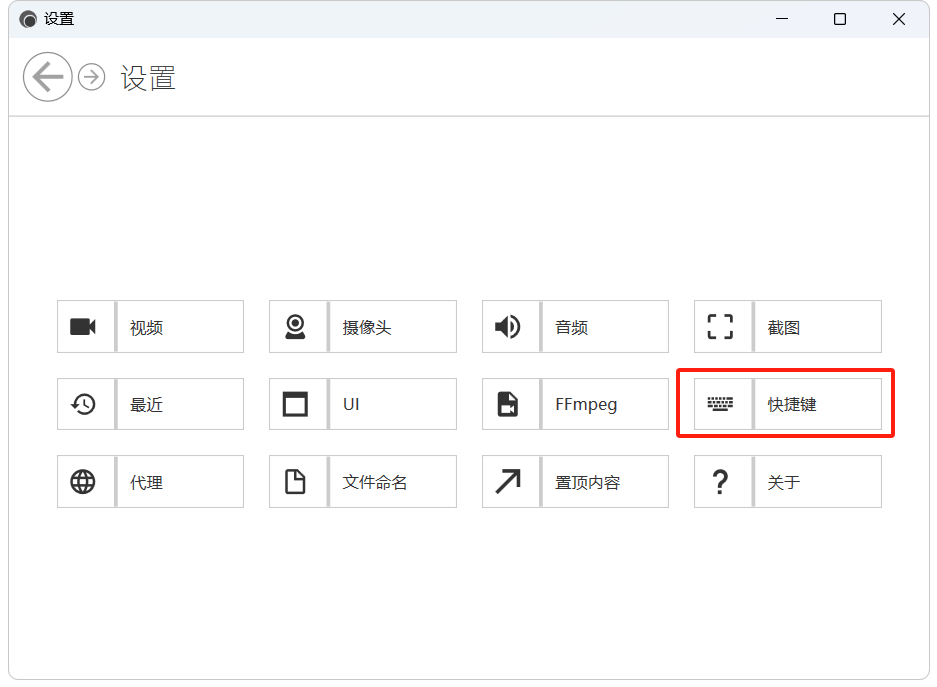Click the overlay arrow icon
This screenshot has width=937, height=687.
point(508,482)
